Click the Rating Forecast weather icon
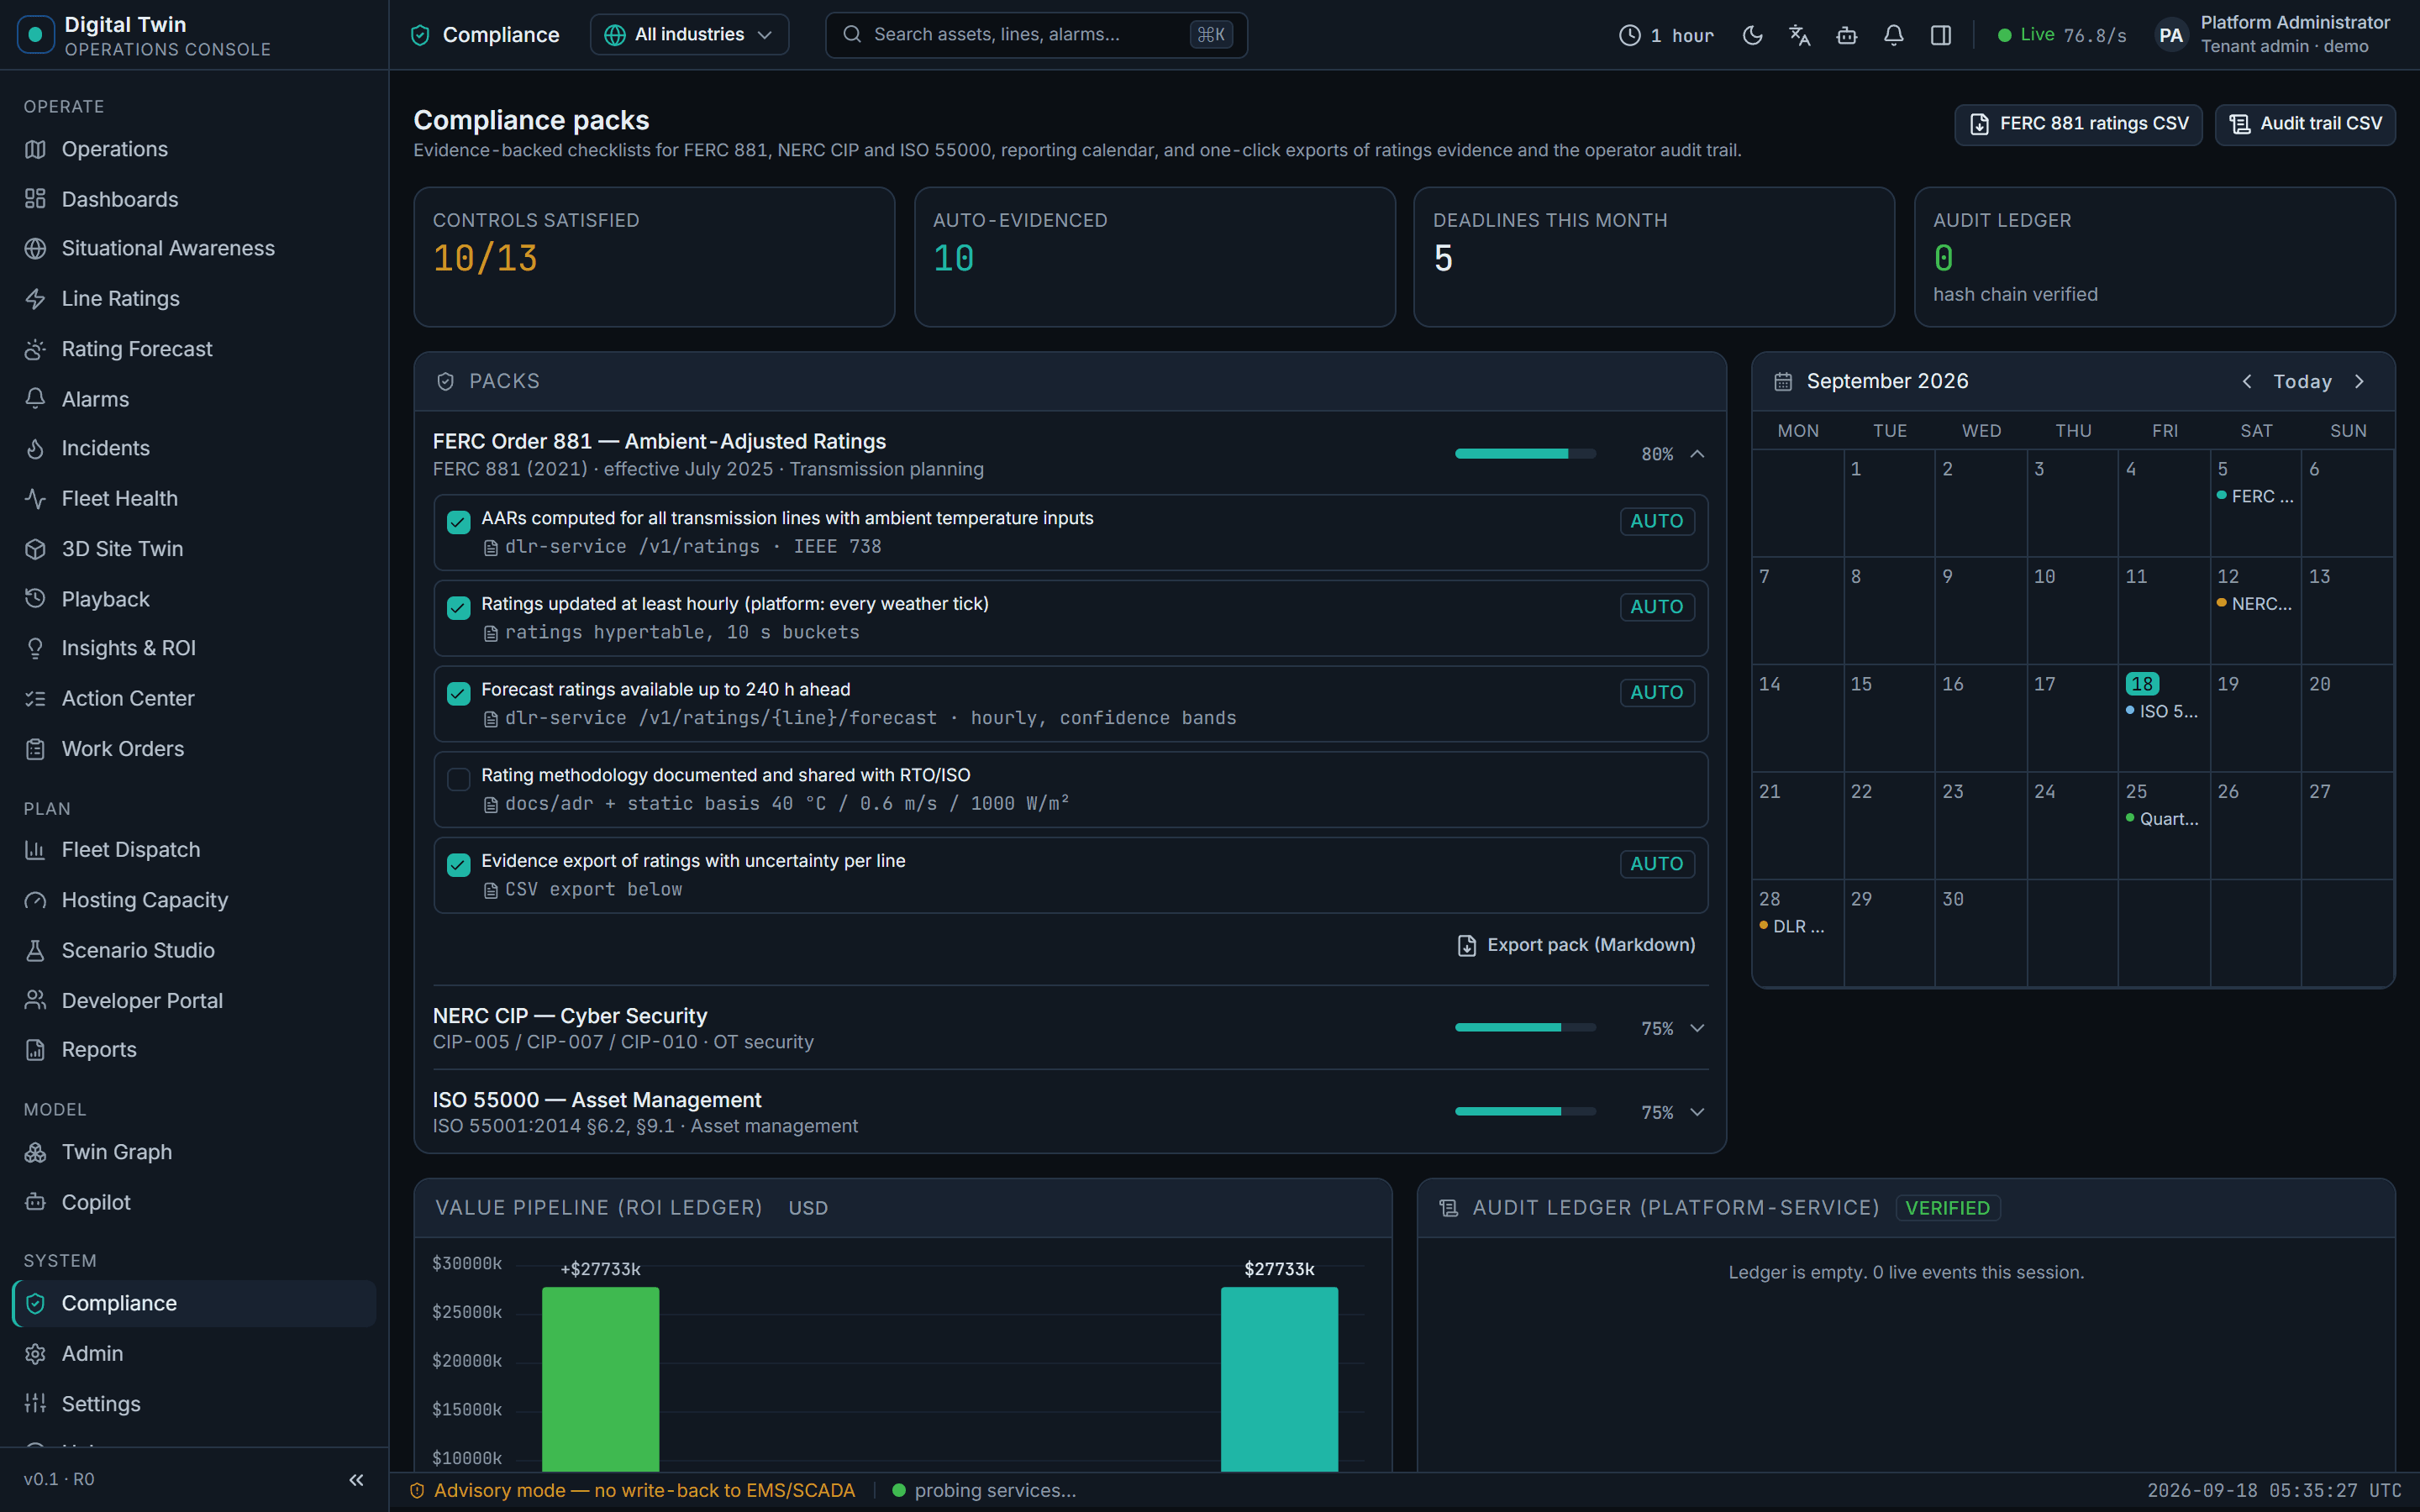The image size is (2420, 1512). (x=35, y=349)
